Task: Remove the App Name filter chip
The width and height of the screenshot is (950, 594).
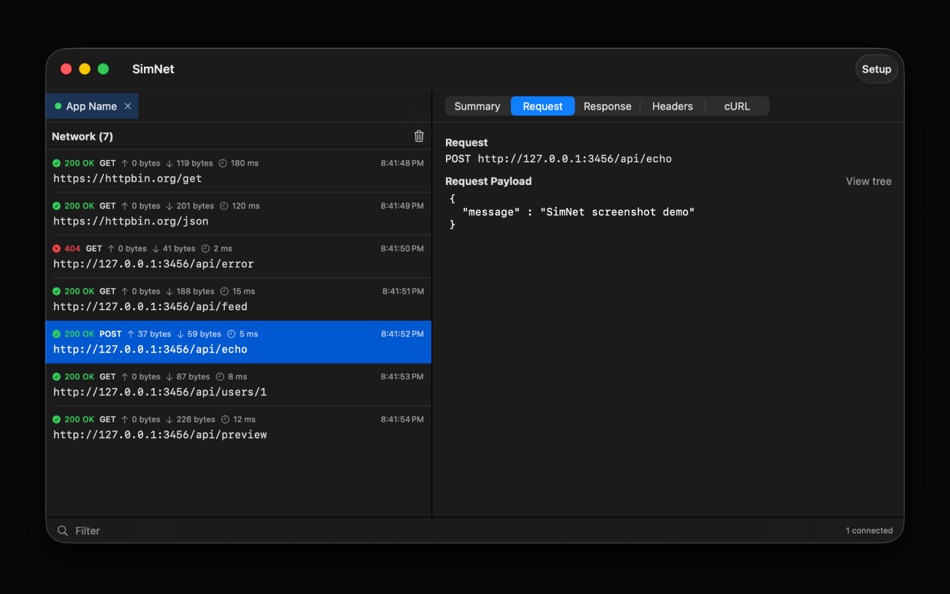Action: click(127, 106)
